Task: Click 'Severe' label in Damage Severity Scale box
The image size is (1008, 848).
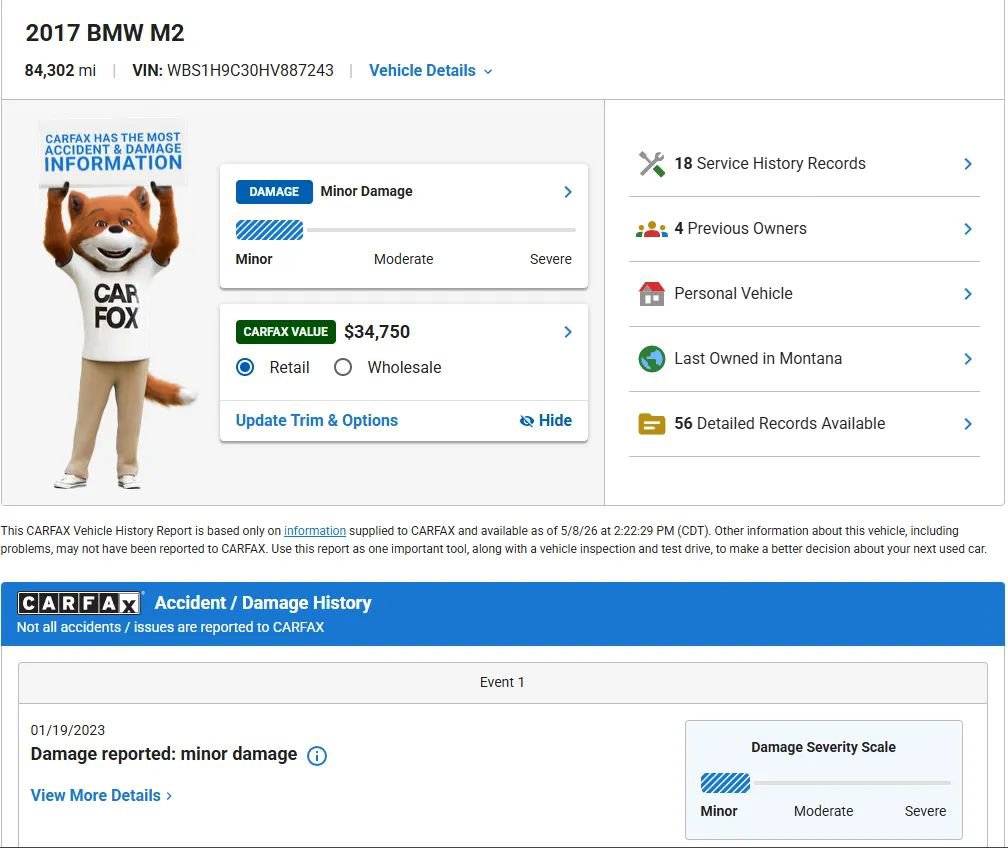Action: pos(925,811)
